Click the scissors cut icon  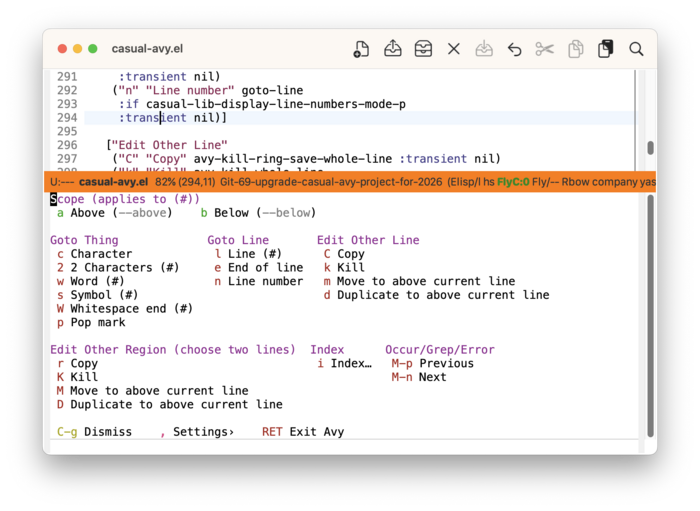coord(545,49)
